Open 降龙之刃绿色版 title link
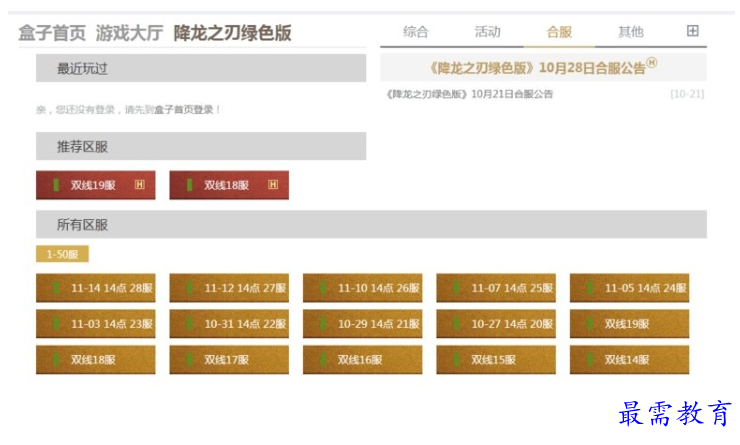740x445 pixels. (x=233, y=33)
